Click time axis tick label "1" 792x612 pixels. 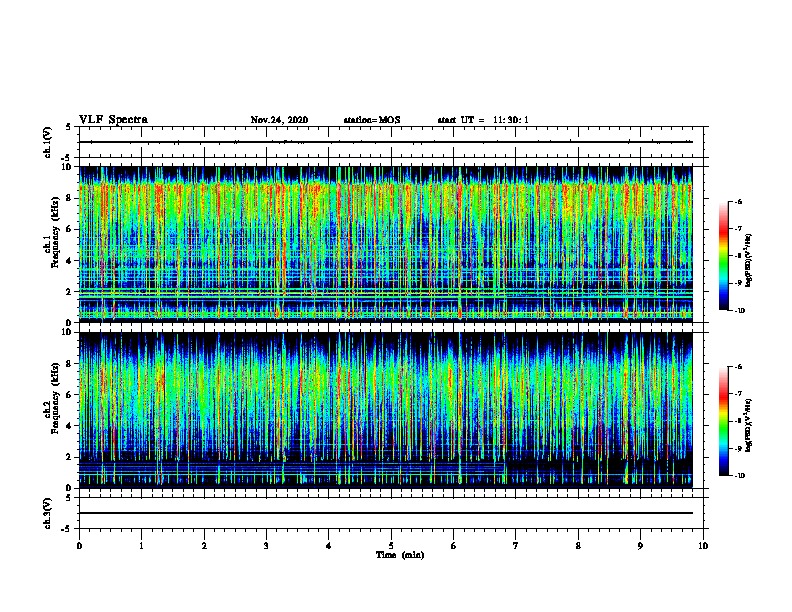click(141, 546)
